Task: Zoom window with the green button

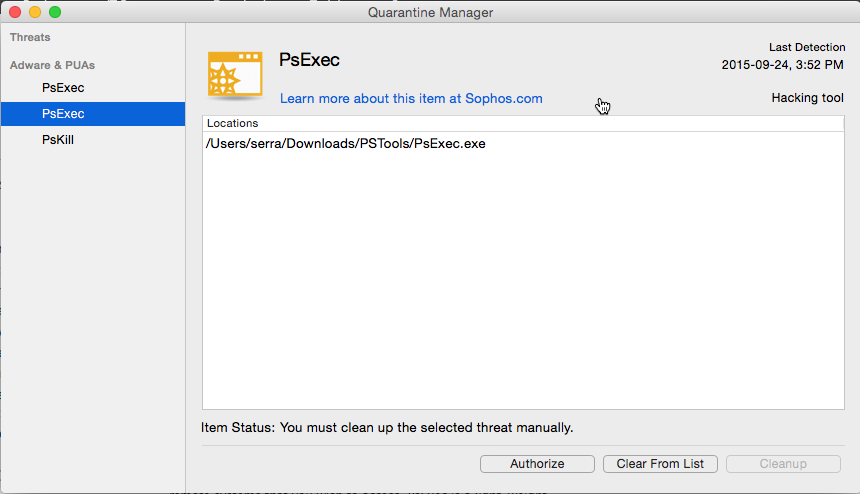Action: click(x=55, y=12)
